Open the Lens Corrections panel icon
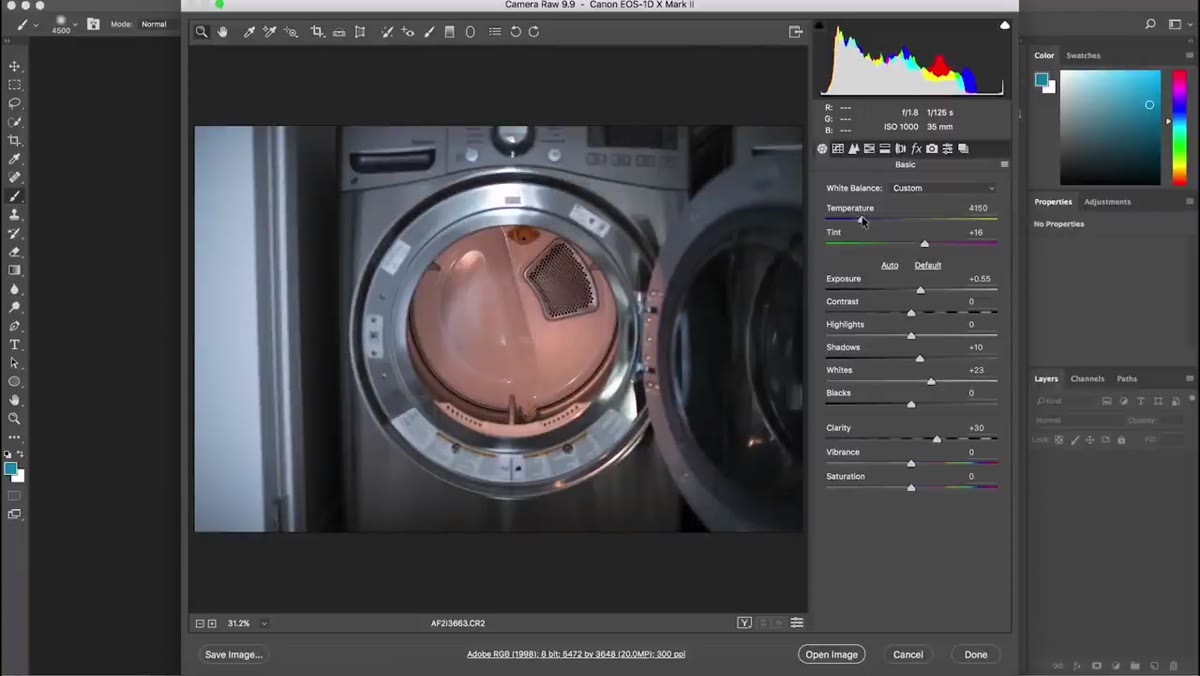Viewport: 1200px width, 676px height. point(900,149)
